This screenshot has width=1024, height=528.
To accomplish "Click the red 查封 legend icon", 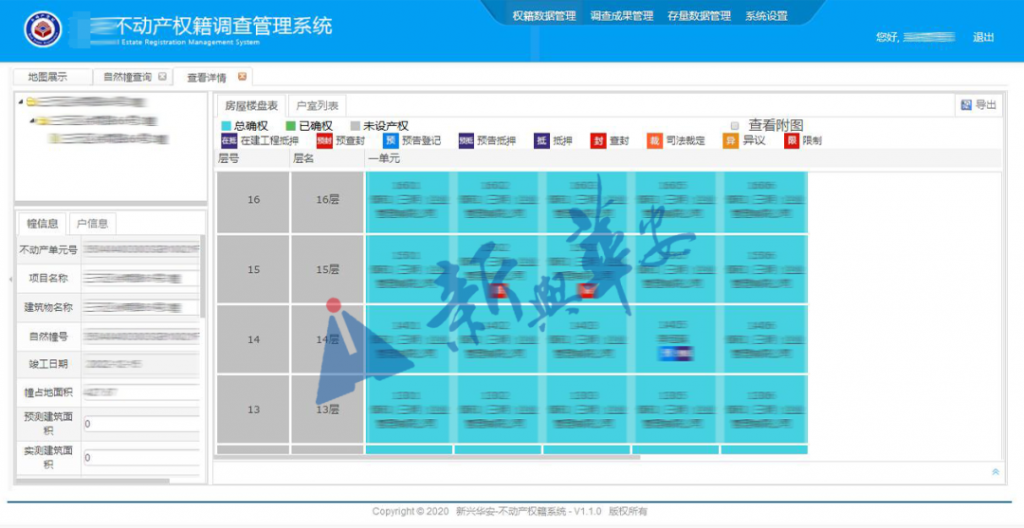I will point(598,141).
